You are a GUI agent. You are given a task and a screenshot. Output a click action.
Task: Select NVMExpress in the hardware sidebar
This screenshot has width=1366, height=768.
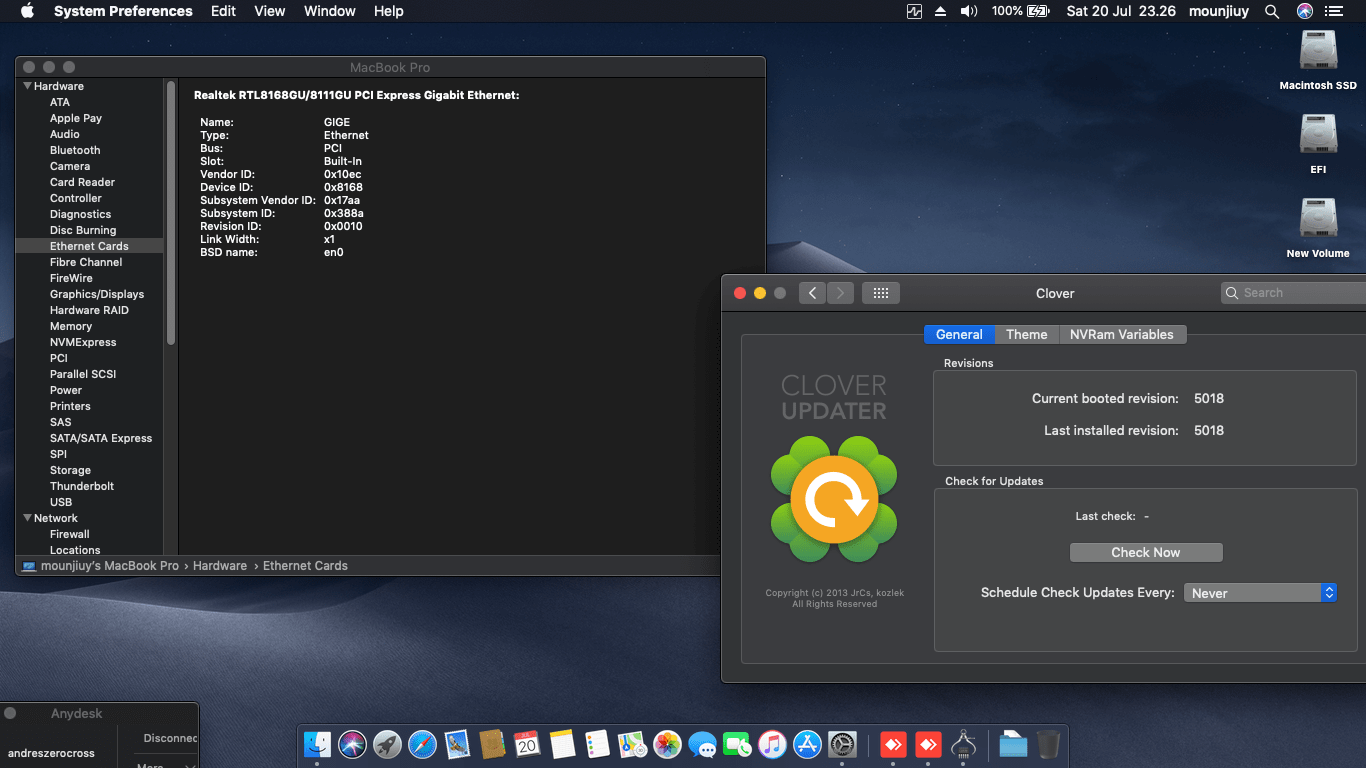tap(83, 342)
